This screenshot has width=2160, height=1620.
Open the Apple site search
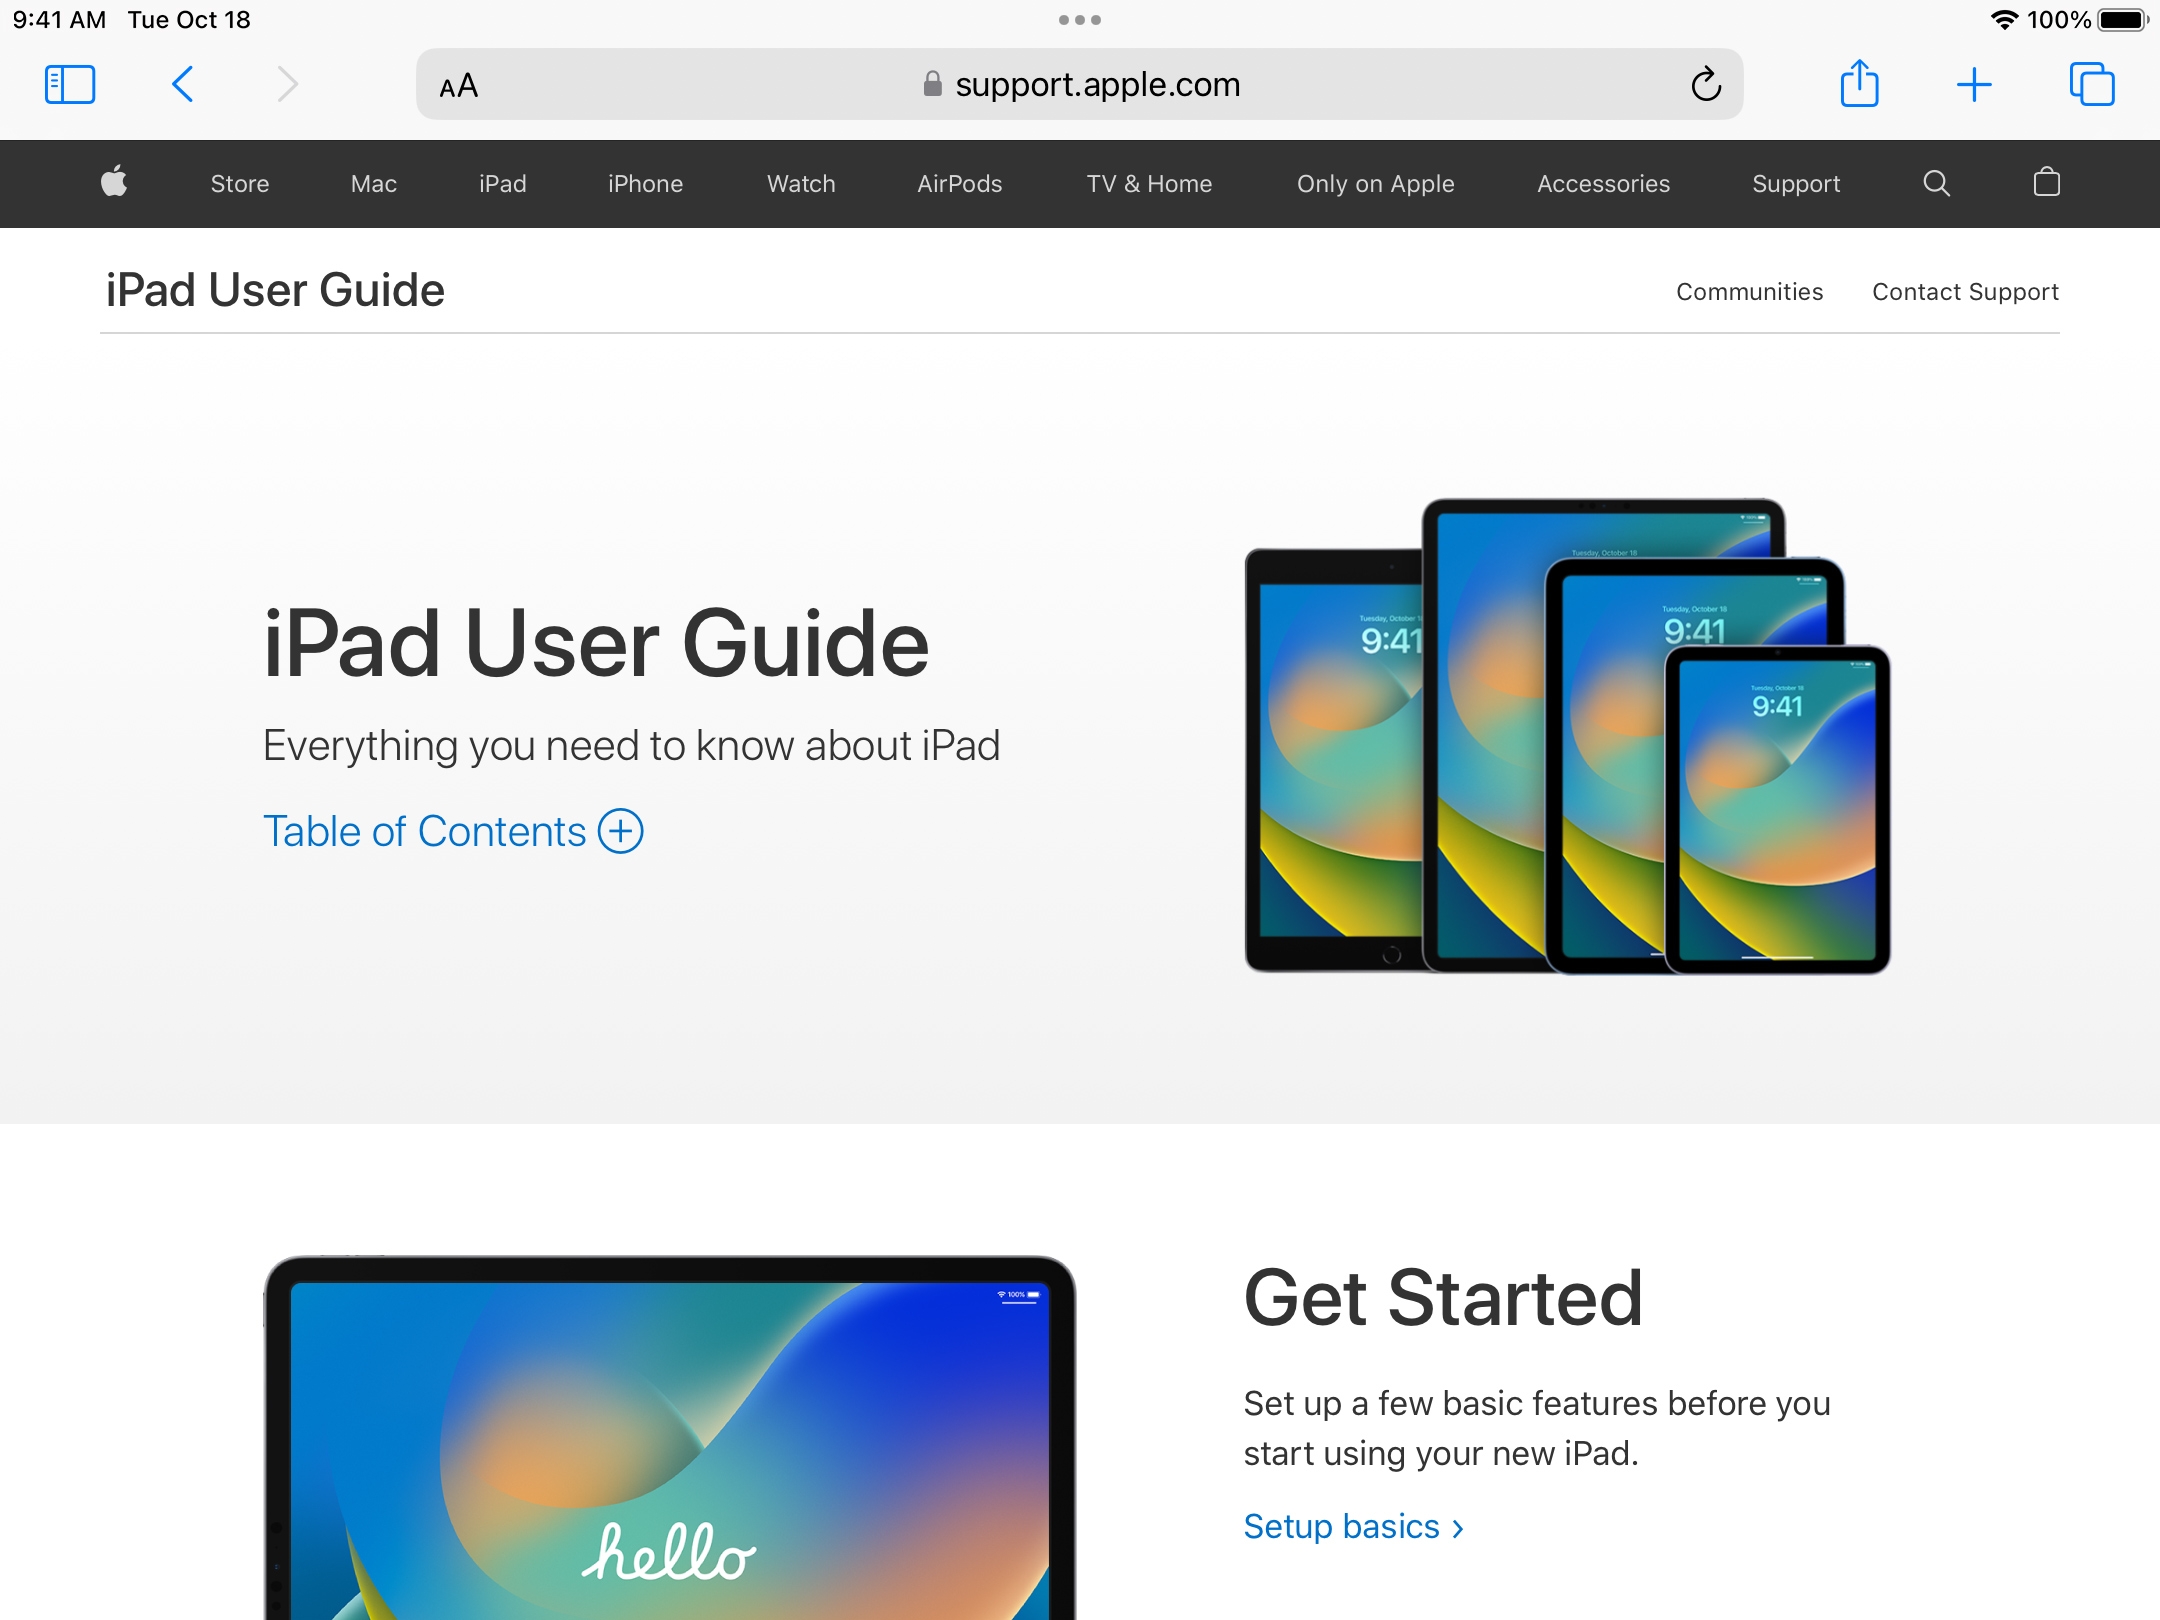pos(1937,183)
